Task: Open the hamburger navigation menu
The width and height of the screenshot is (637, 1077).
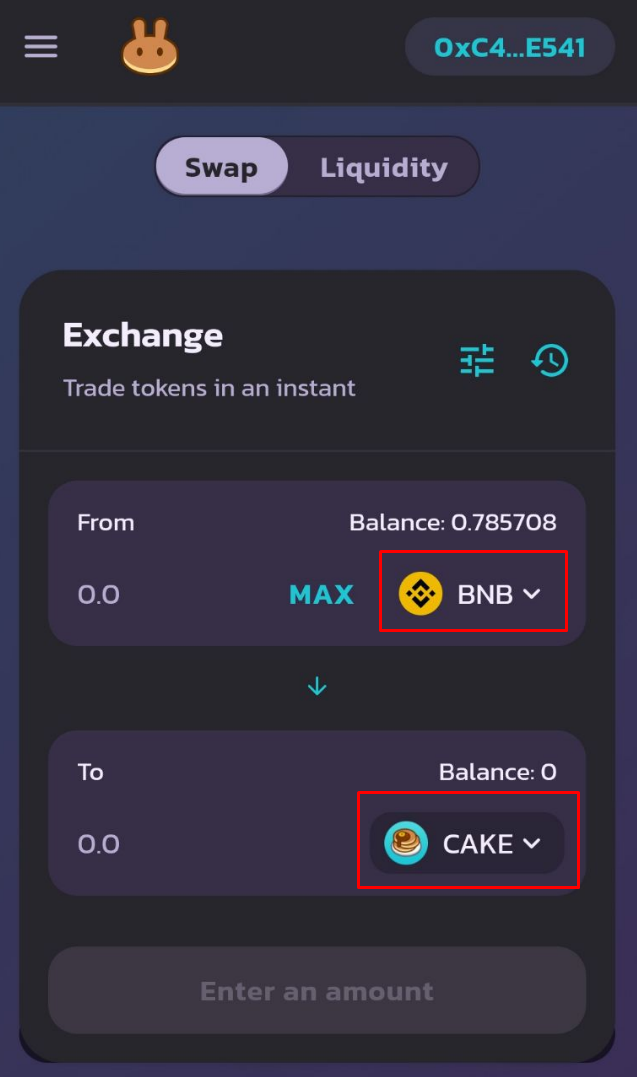Action: tap(41, 47)
